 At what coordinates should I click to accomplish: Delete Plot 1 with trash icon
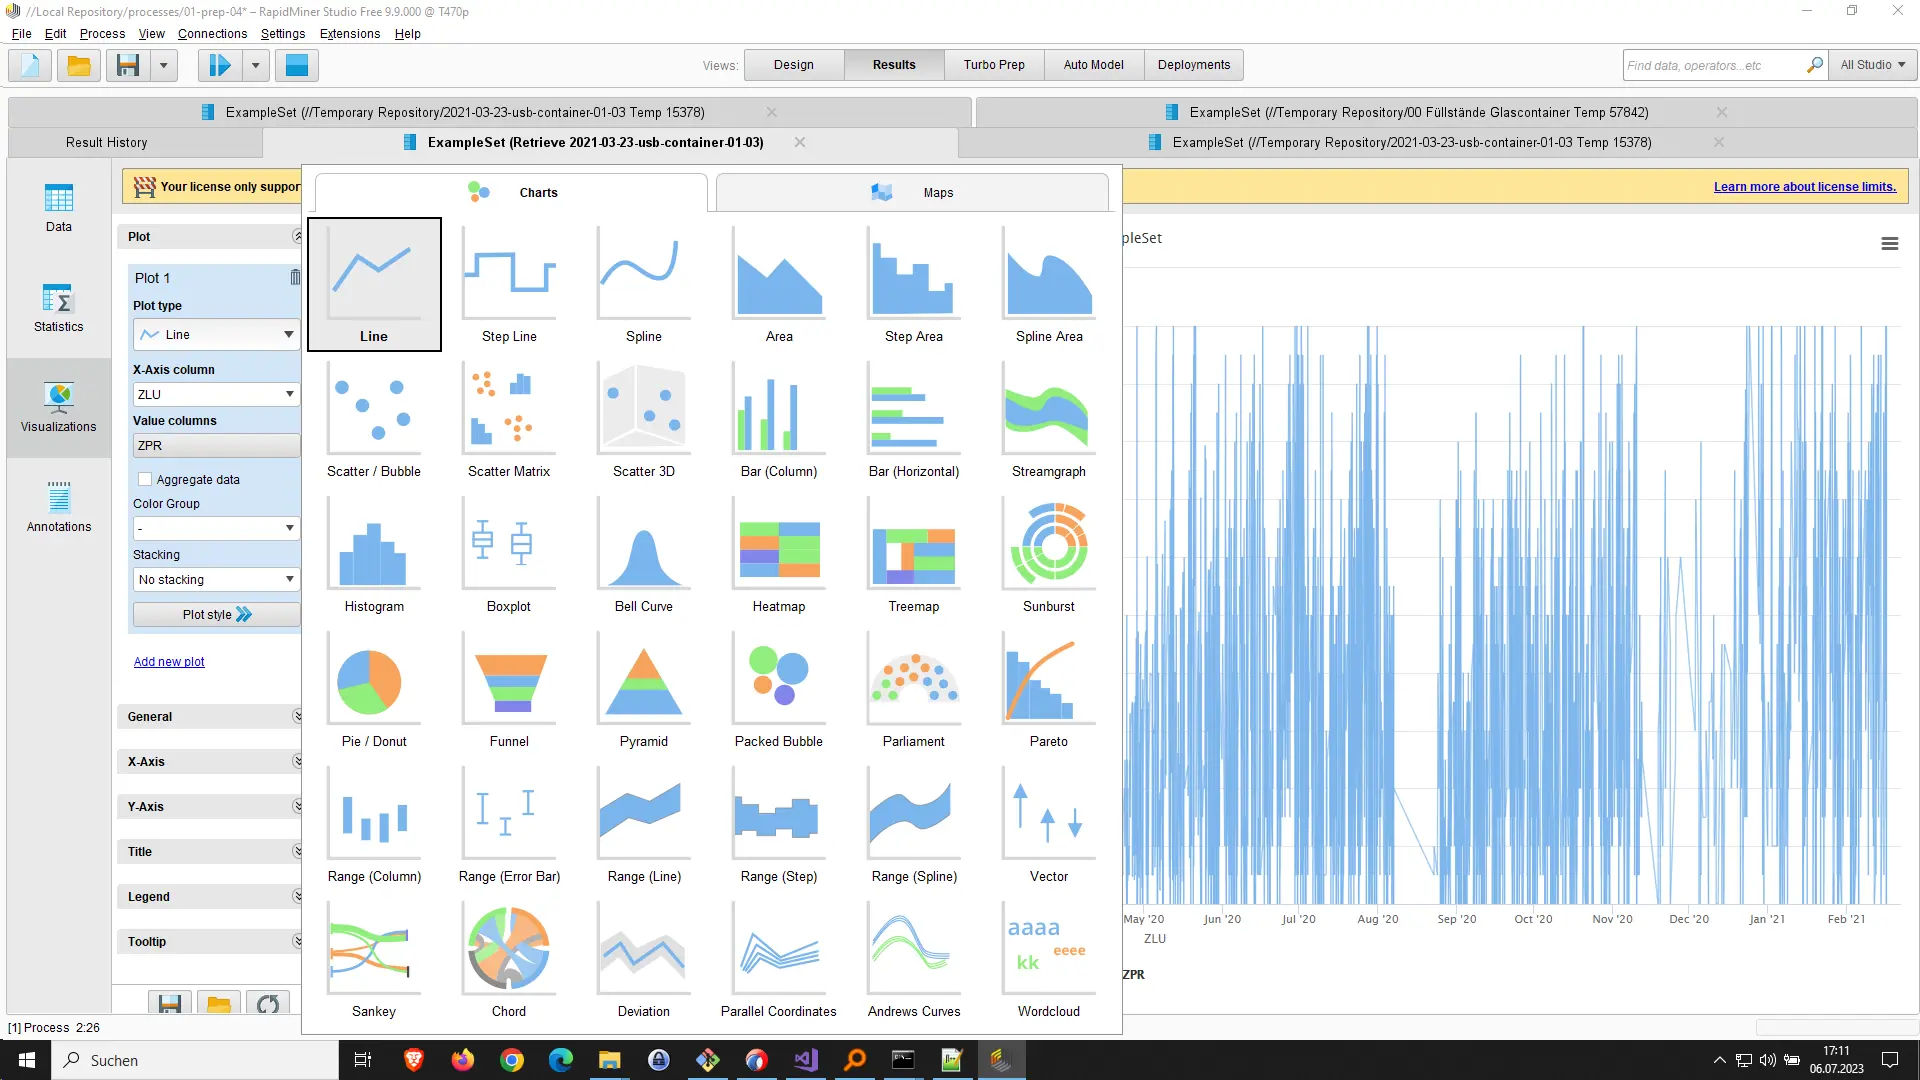(295, 277)
